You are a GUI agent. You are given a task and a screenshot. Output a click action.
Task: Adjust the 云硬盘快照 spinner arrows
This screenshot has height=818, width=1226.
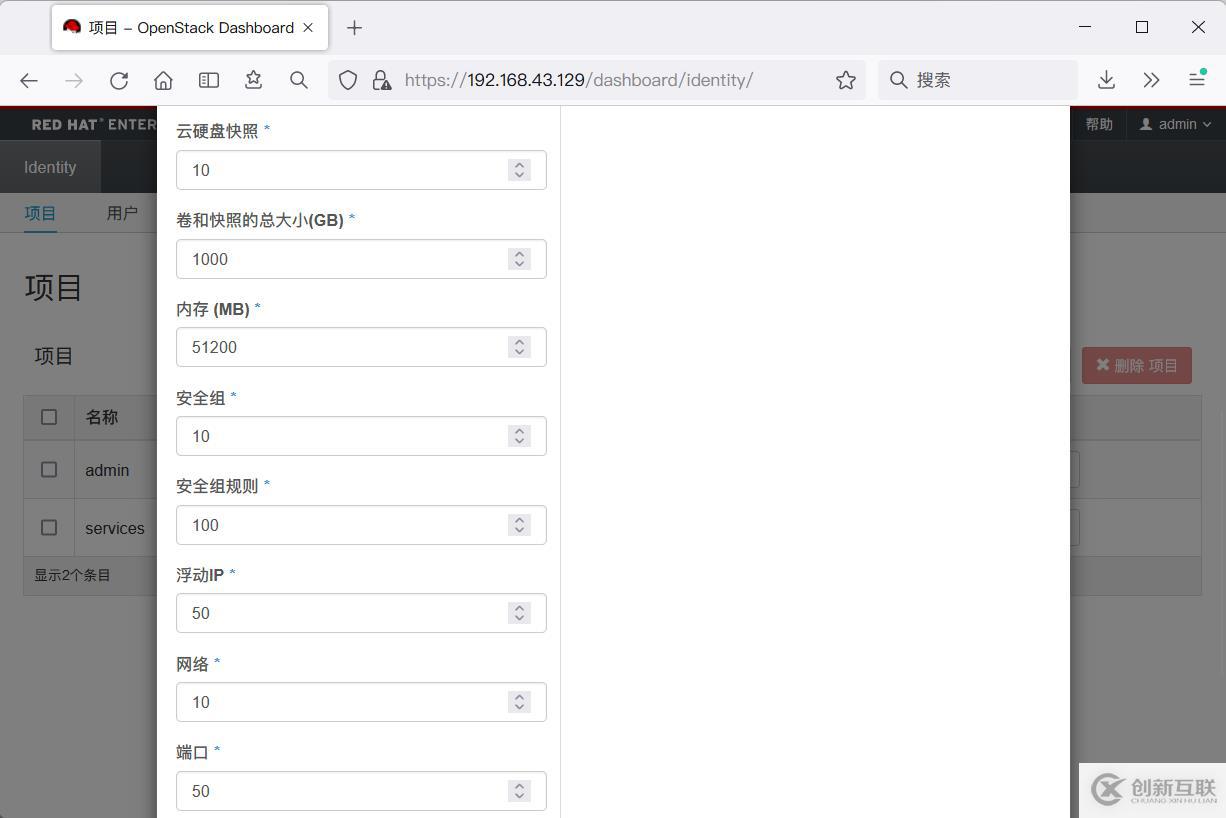coord(519,170)
